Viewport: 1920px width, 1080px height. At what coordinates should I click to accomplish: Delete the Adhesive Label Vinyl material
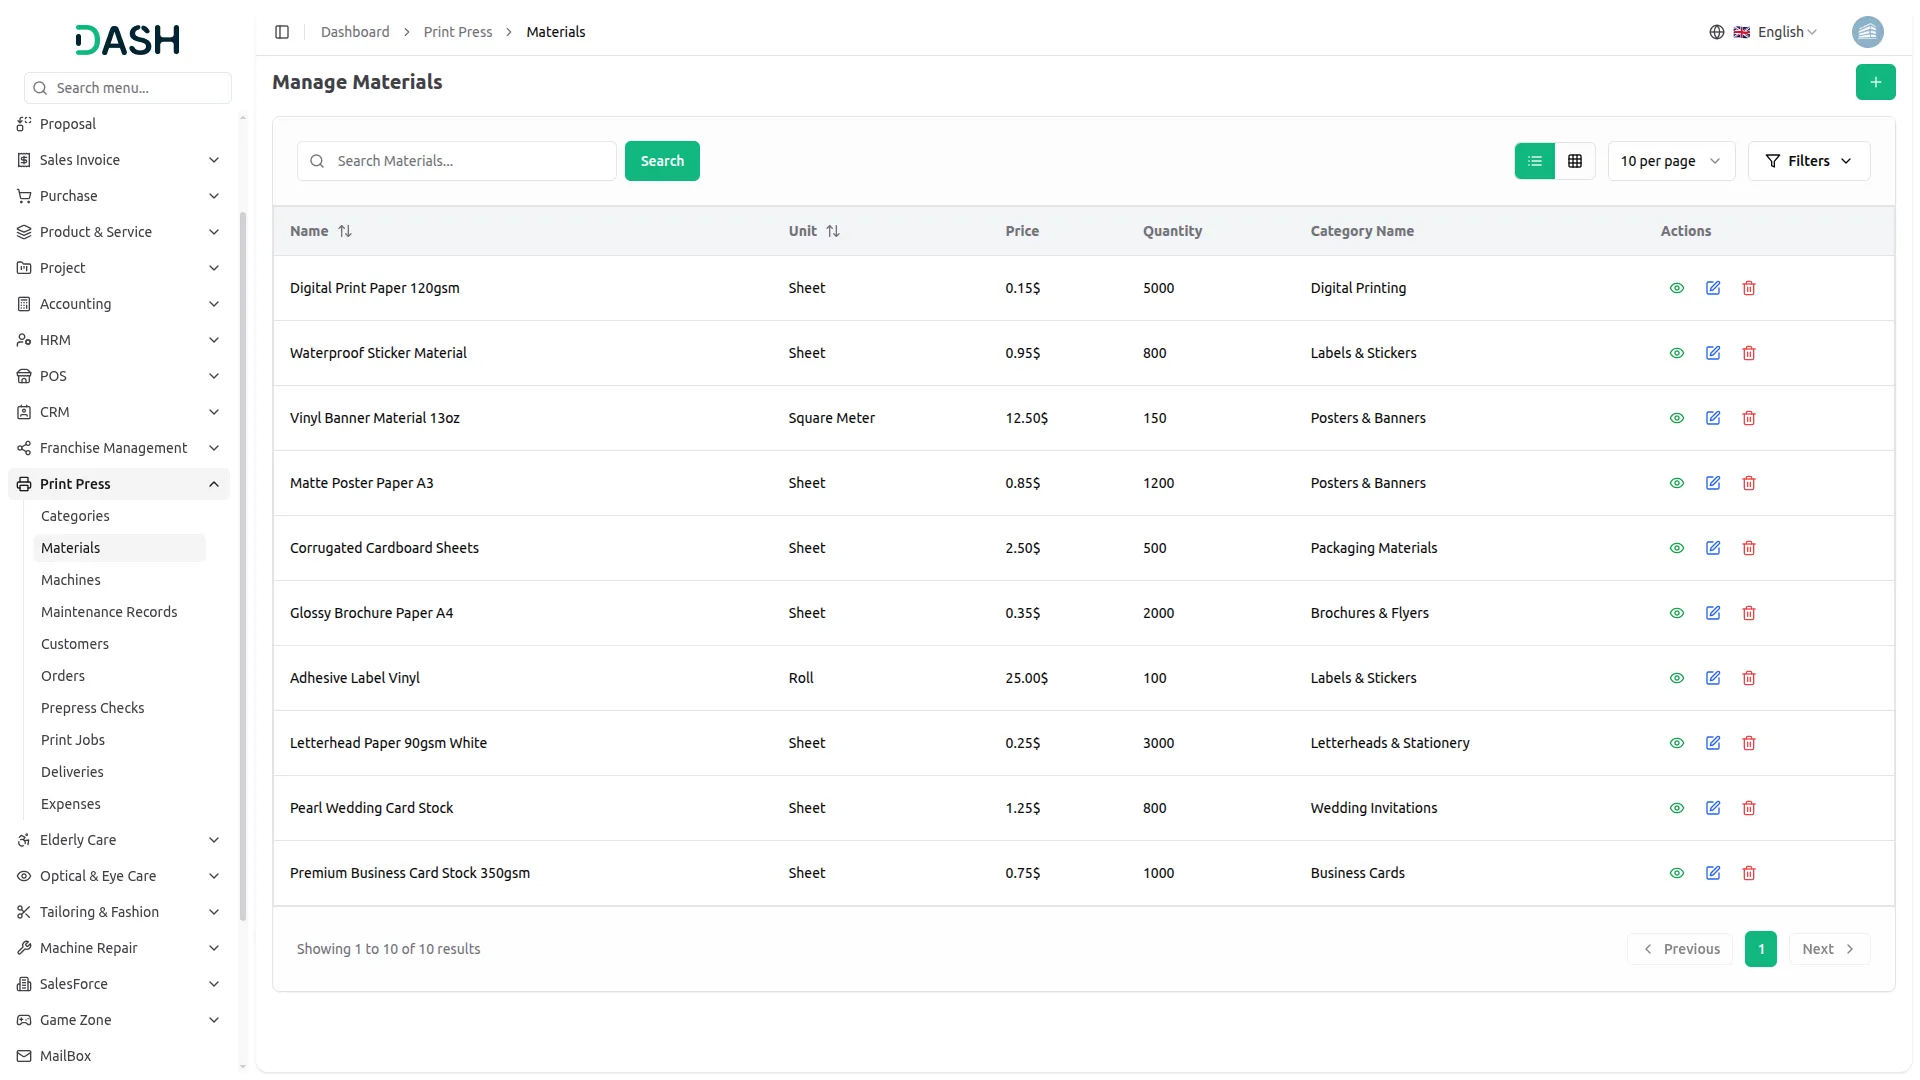coord(1748,678)
